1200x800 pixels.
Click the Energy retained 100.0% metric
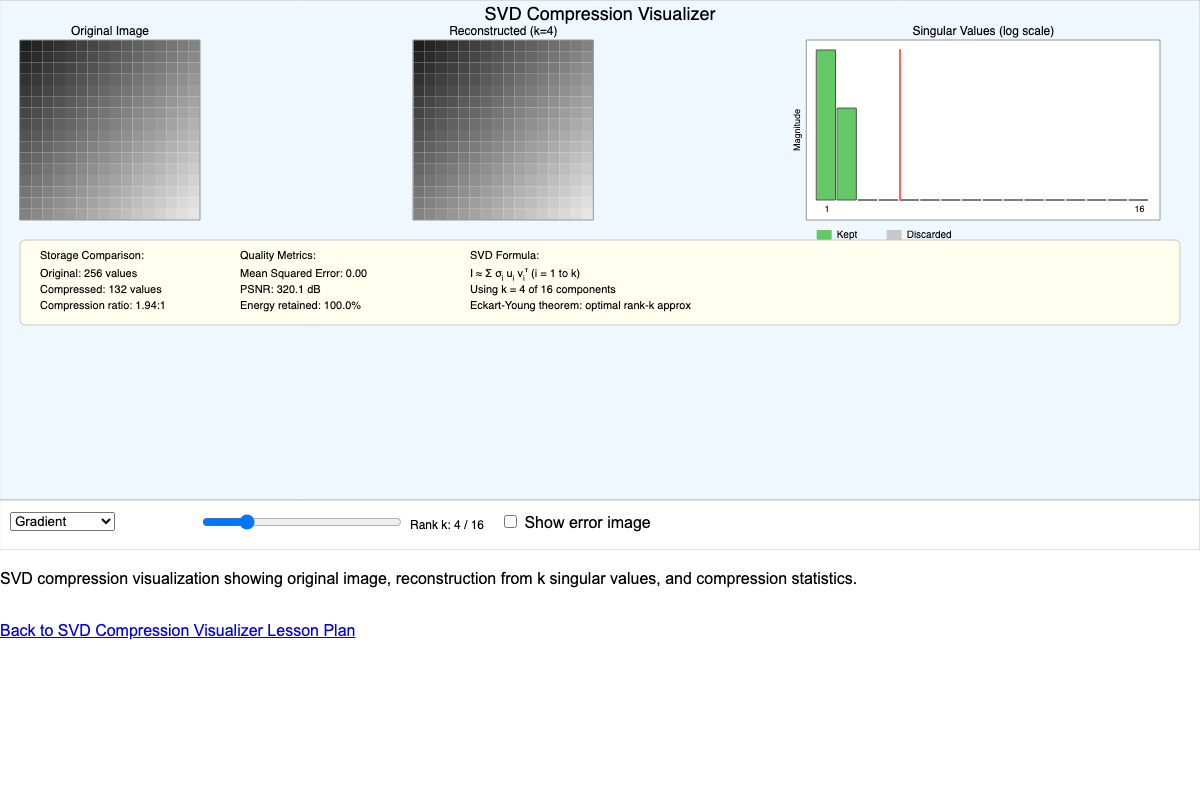[300, 305]
